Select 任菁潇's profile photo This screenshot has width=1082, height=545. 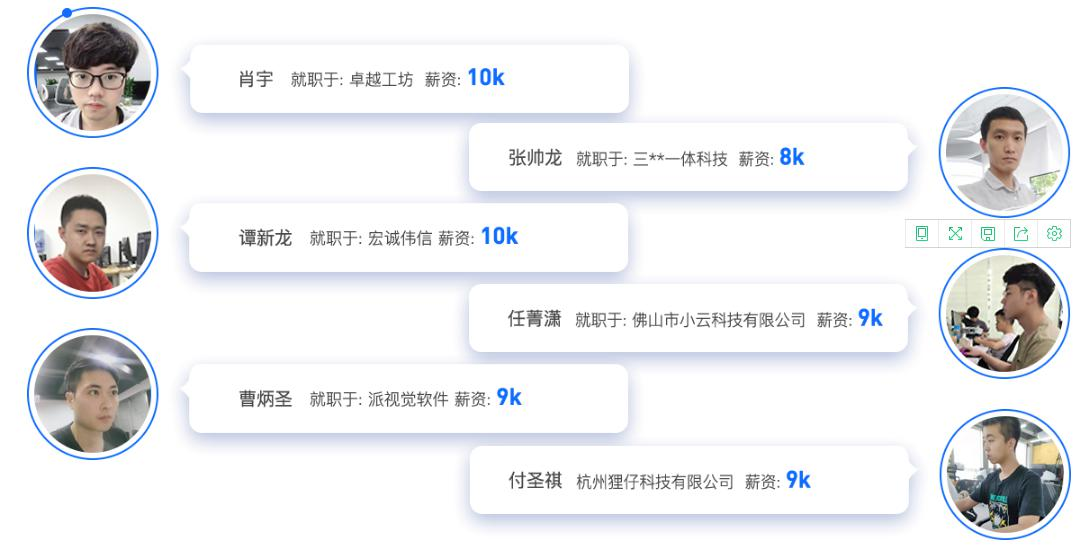[1004, 313]
